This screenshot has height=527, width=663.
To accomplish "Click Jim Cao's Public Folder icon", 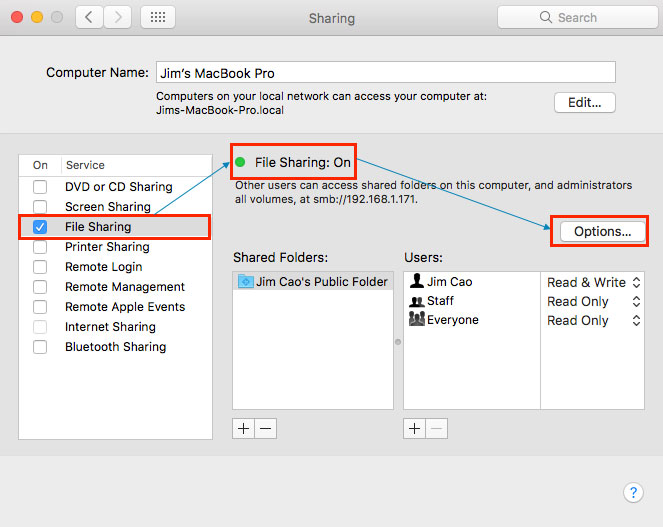I will [x=245, y=281].
